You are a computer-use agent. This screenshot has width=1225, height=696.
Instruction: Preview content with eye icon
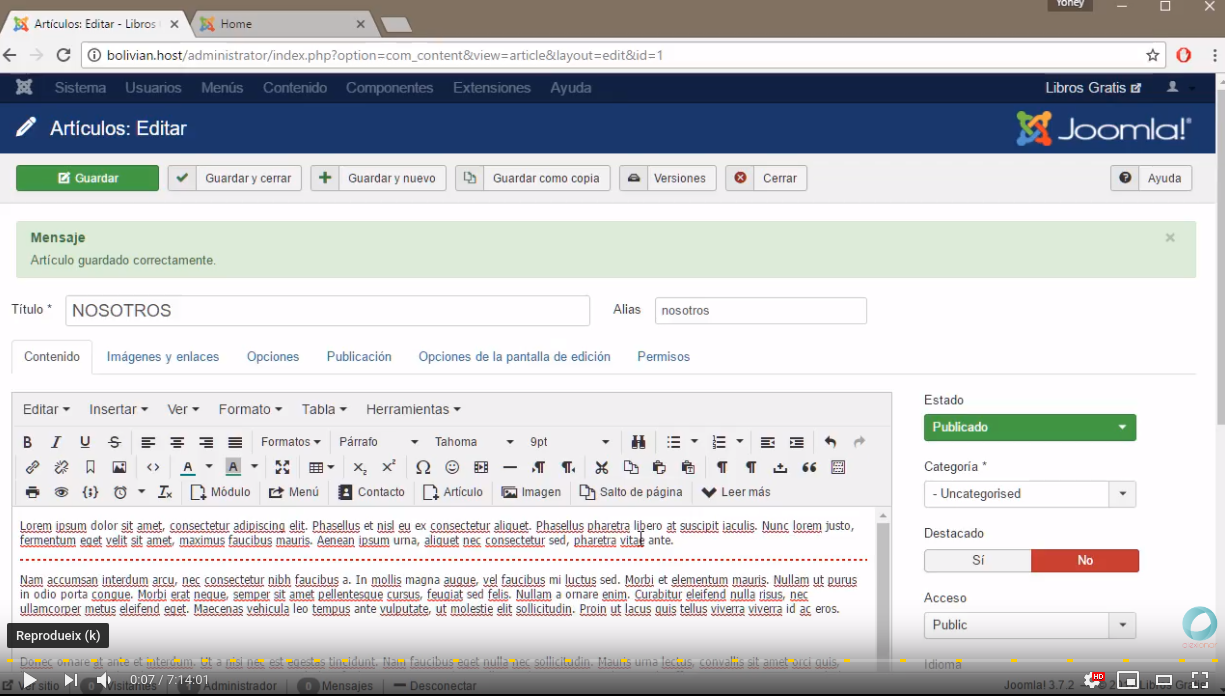pos(61,492)
